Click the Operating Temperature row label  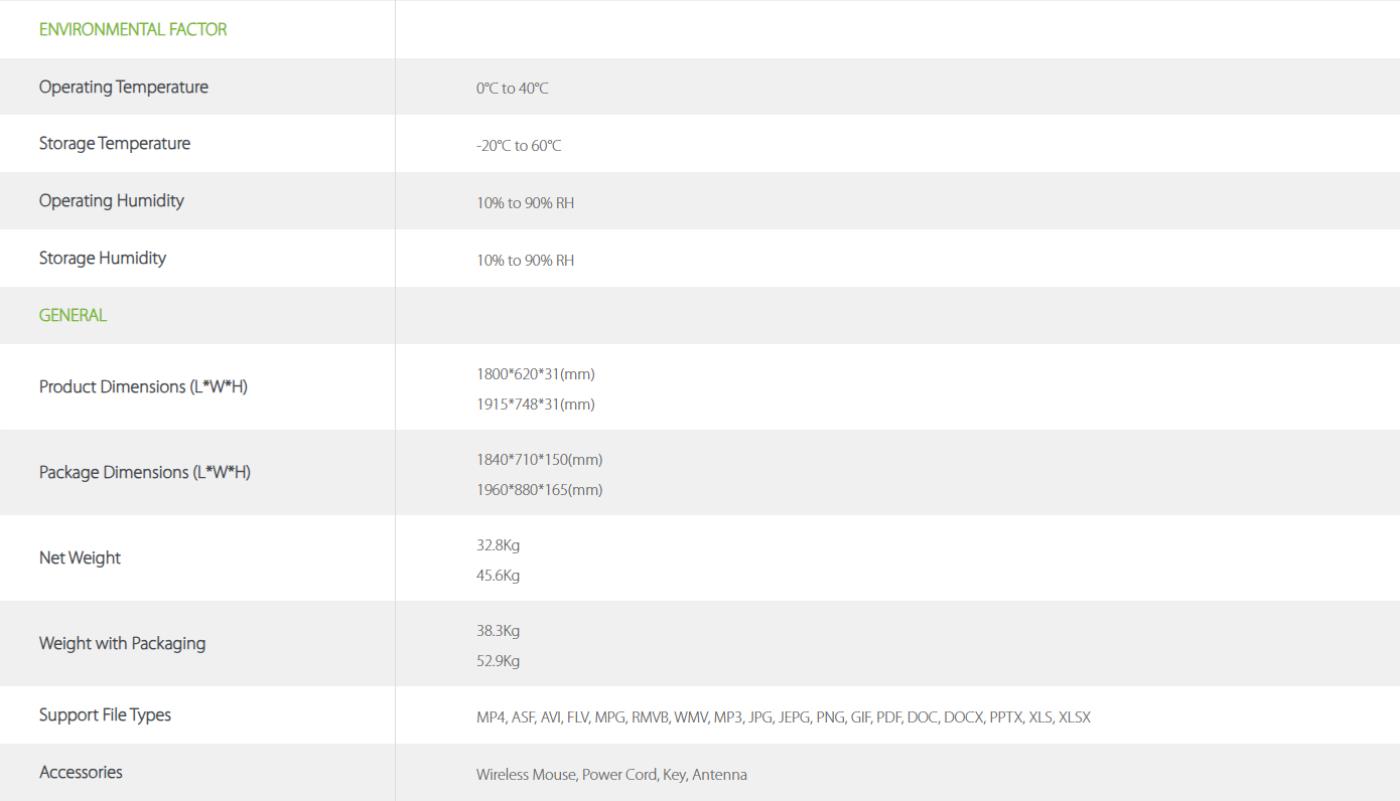click(124, 87)
